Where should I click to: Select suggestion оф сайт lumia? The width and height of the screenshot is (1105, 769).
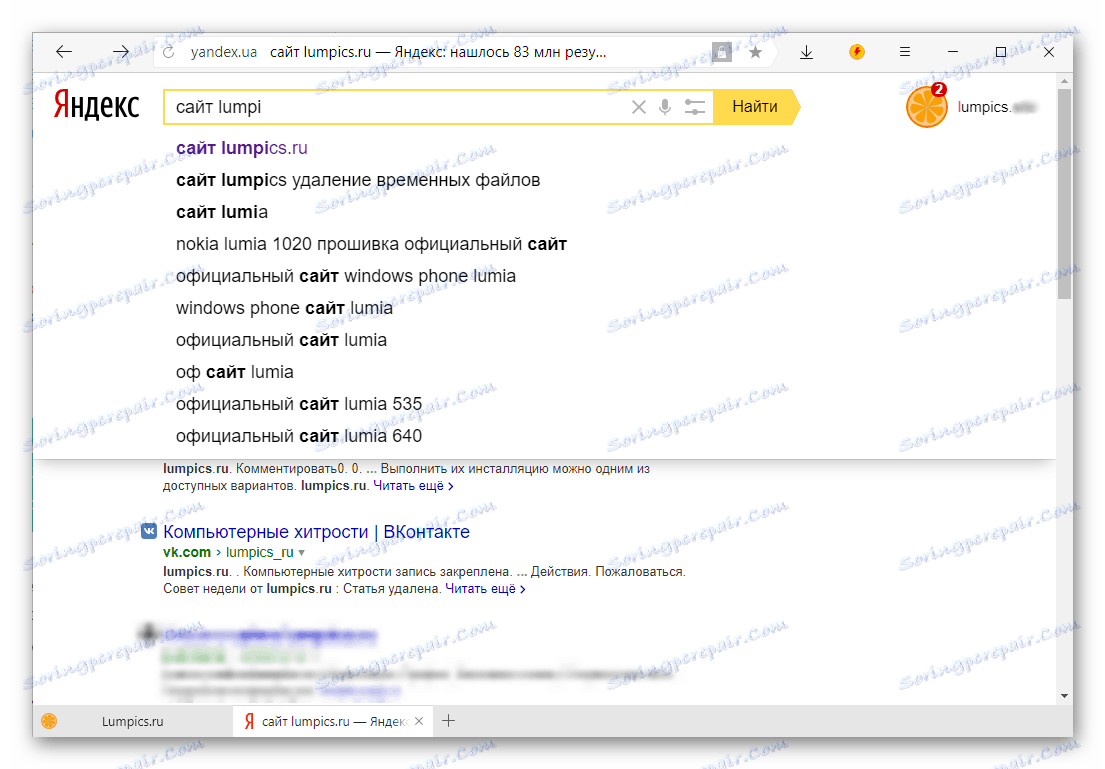click(x=235, y=372)
